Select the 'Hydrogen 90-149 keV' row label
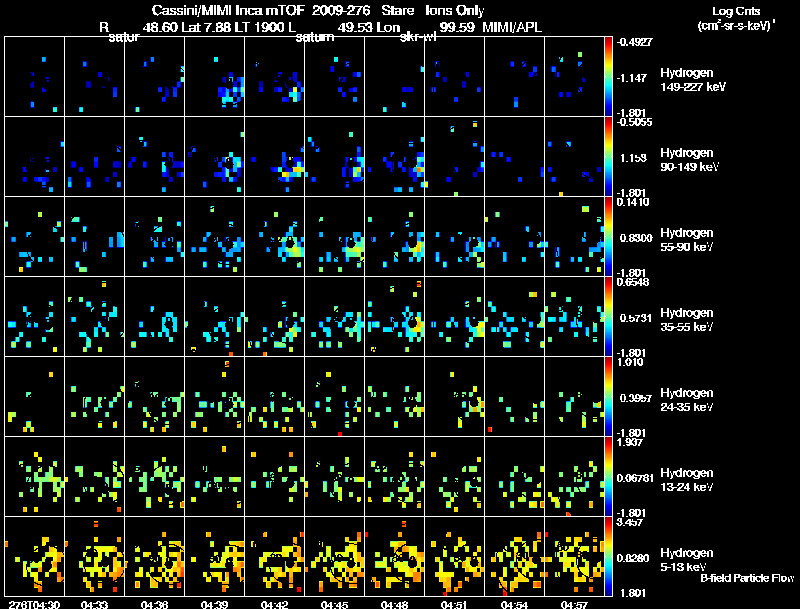 coord(689,160)
